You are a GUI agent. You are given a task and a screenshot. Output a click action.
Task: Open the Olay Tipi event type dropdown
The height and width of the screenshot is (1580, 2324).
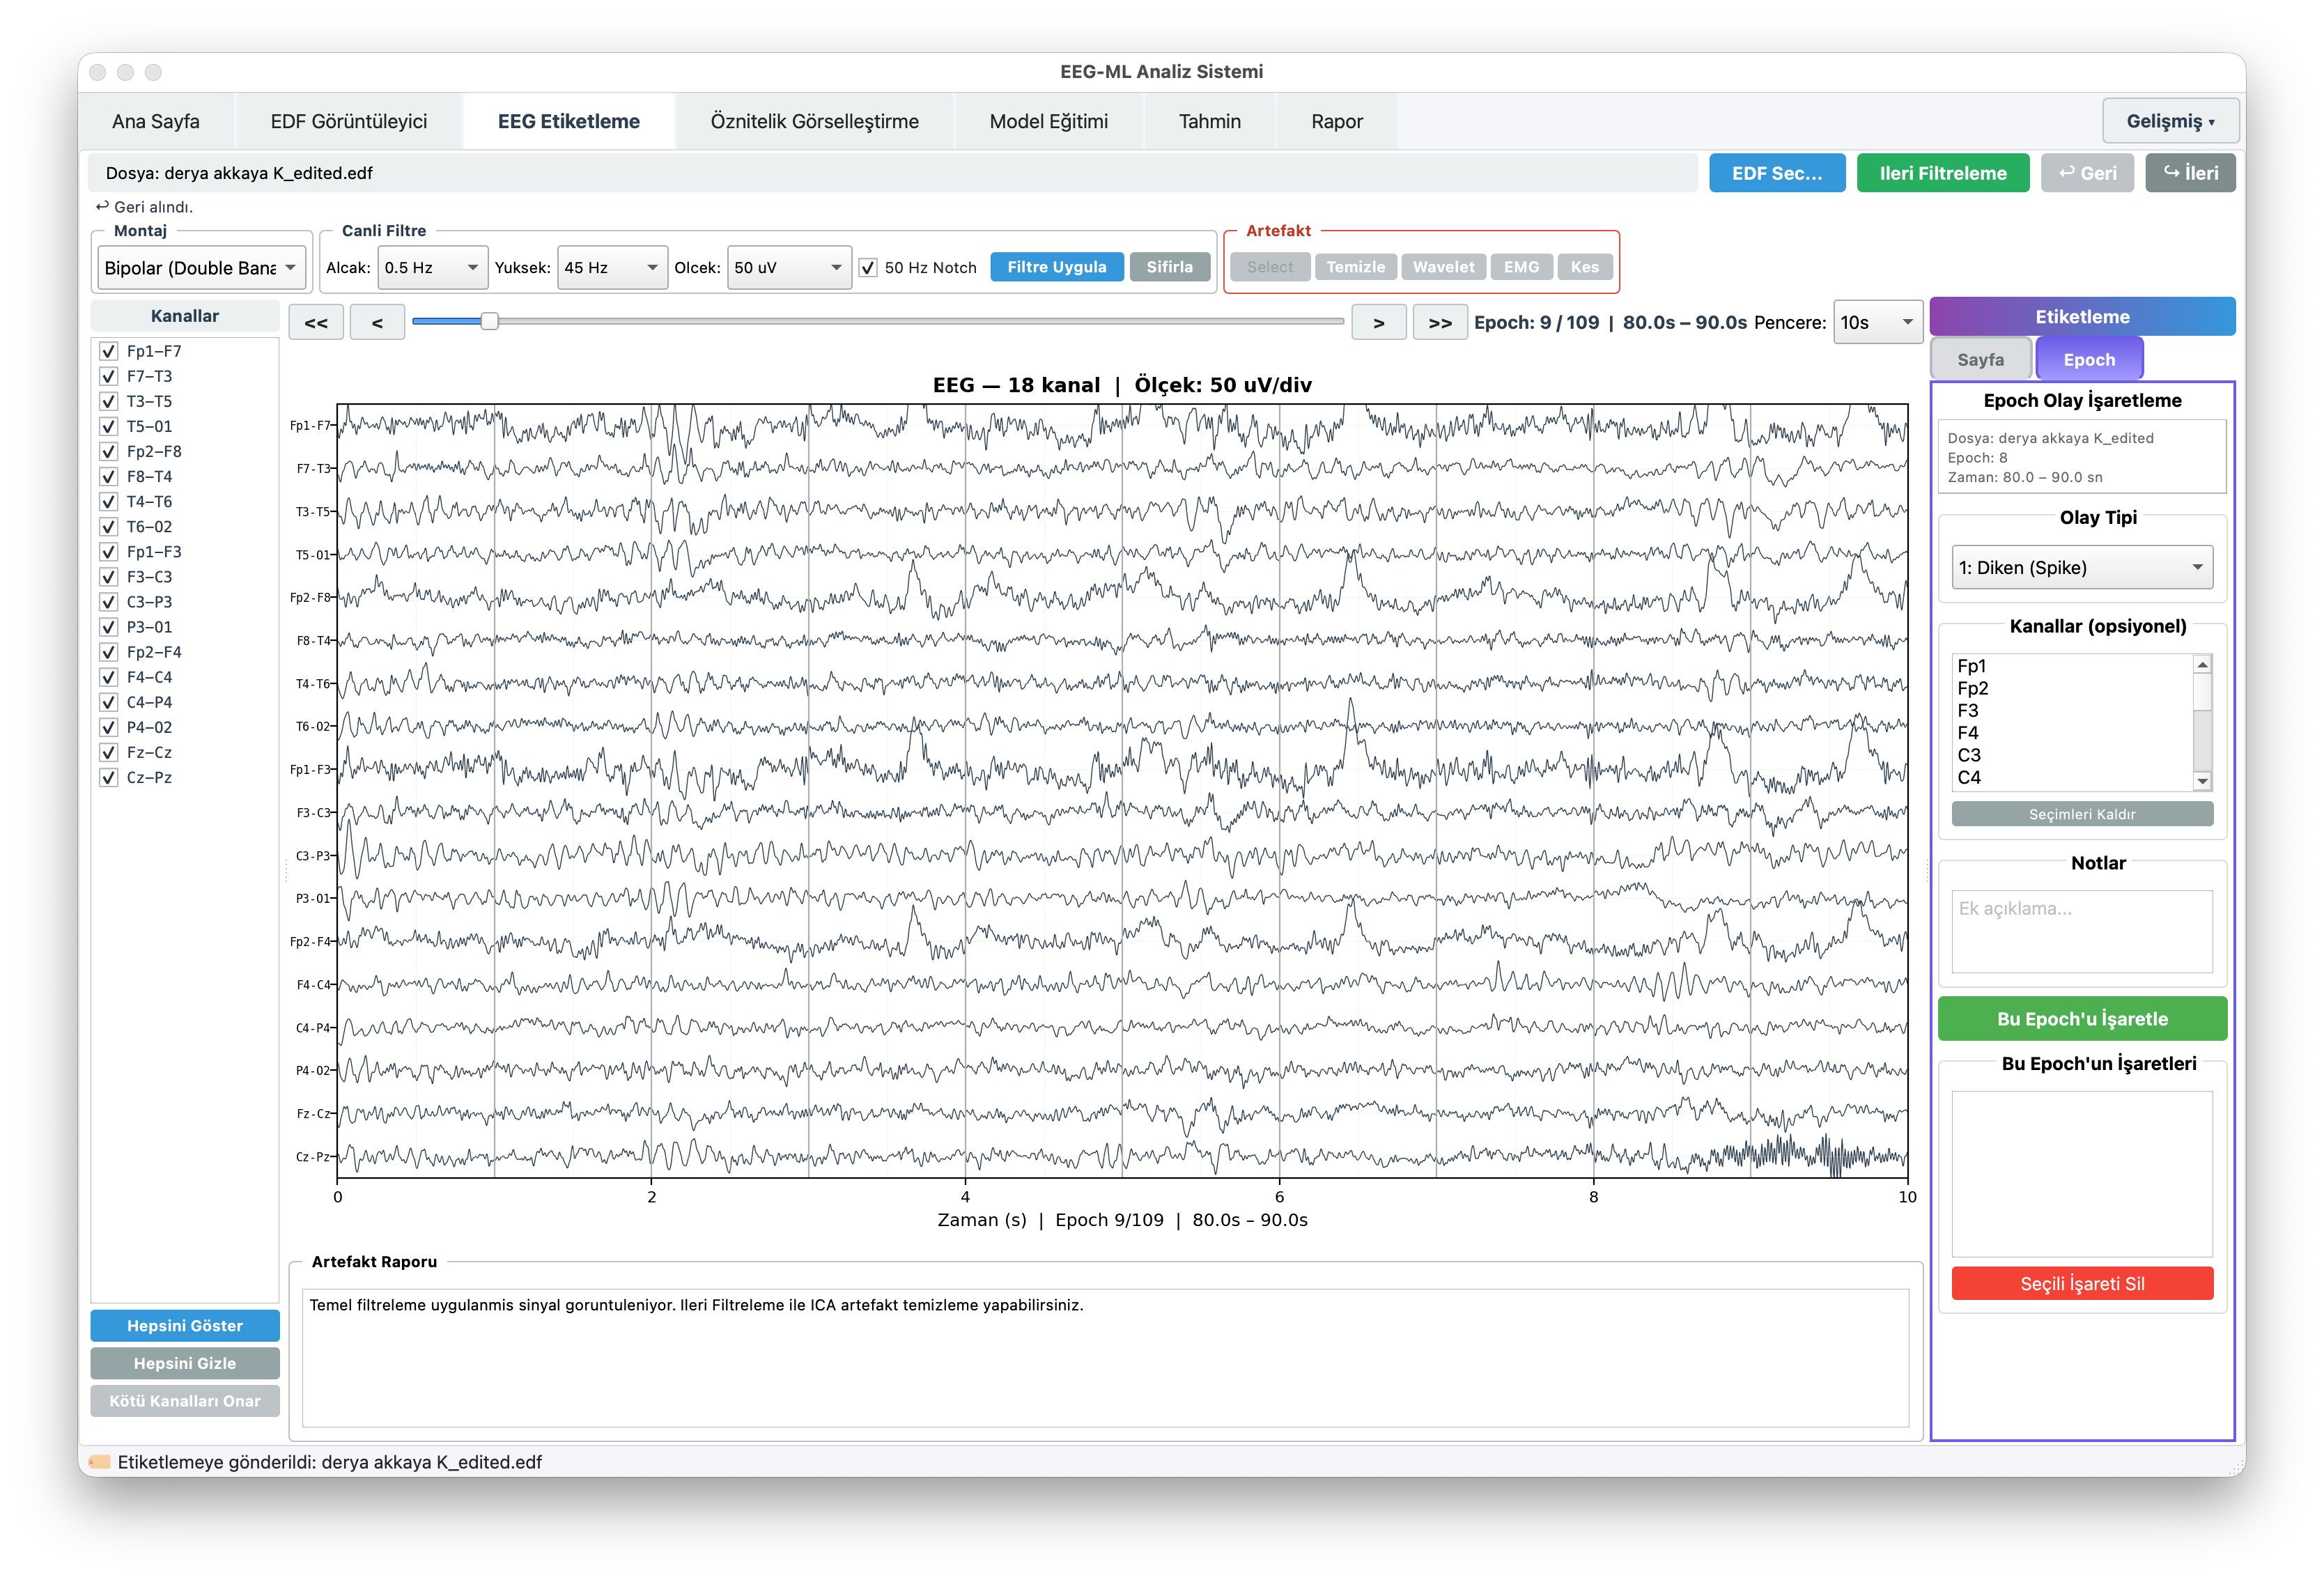tap(2081, 567)
